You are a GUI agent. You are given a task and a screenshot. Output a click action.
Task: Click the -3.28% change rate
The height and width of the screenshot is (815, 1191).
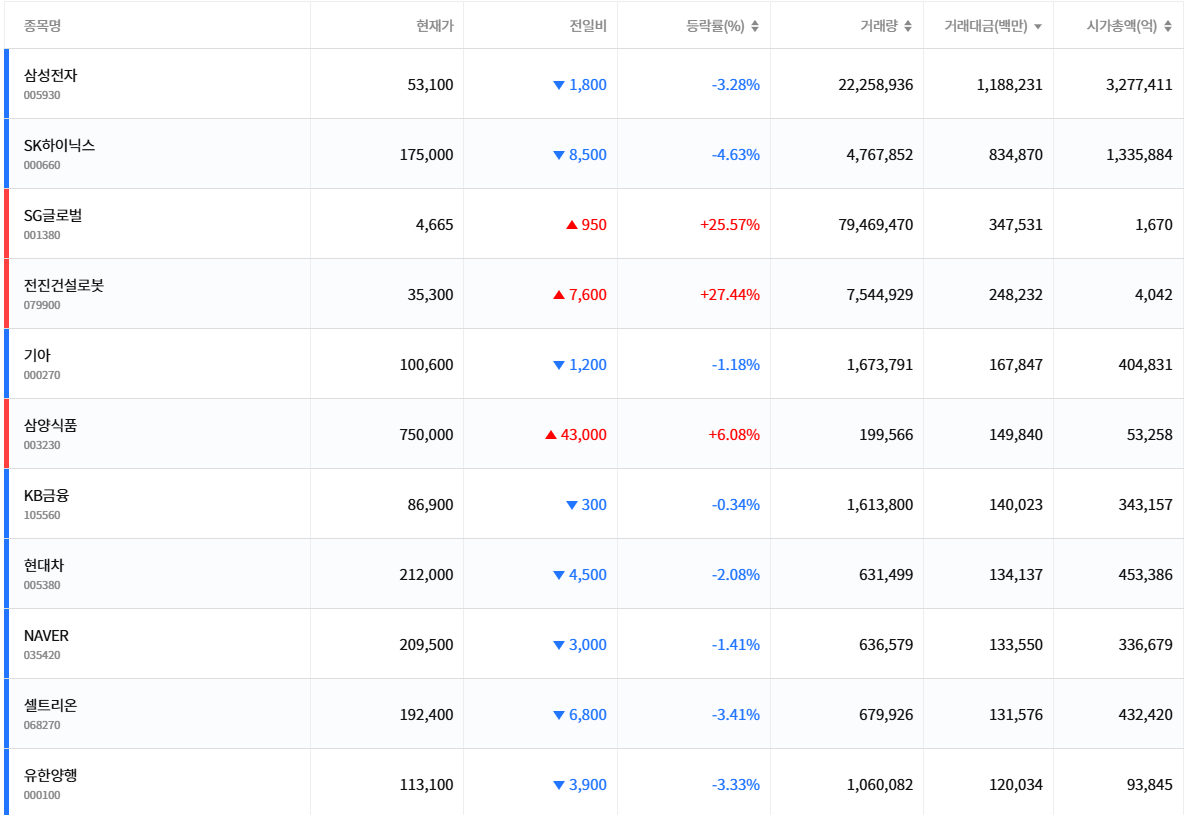pyautogui.click(x=735, y=84)
